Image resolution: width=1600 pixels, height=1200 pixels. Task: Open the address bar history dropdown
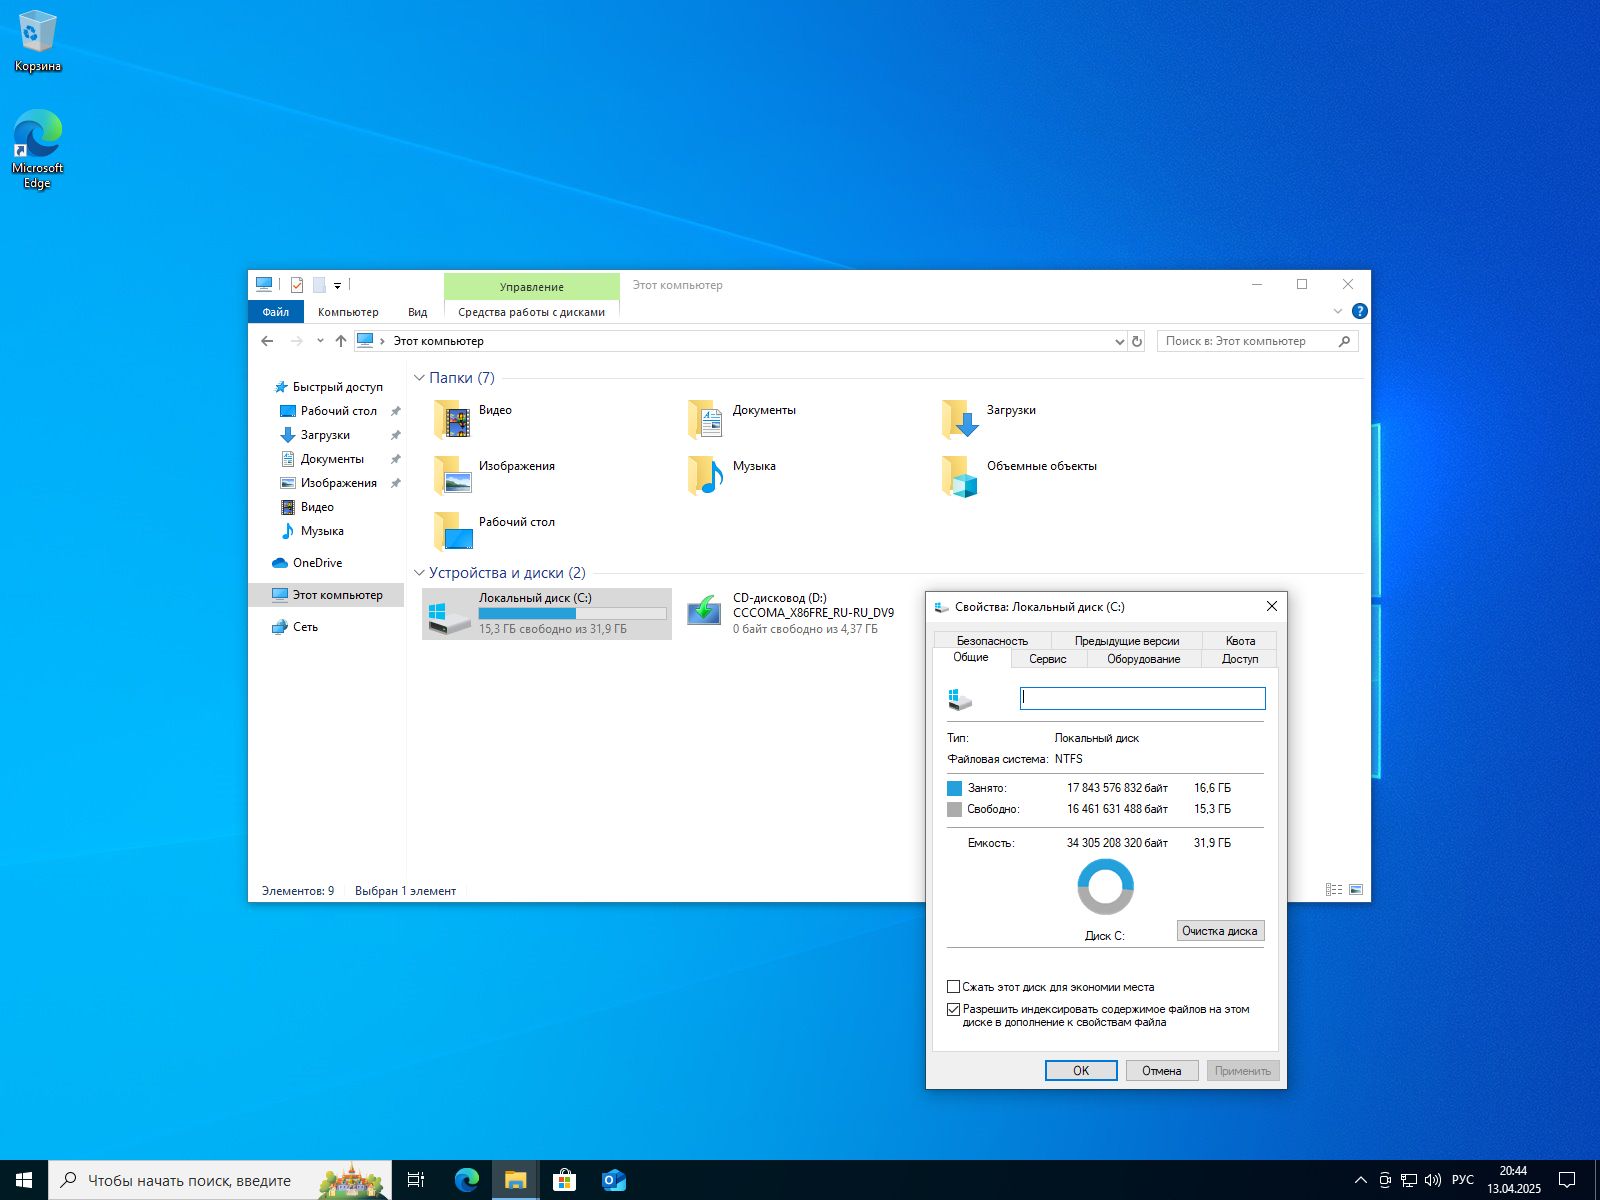[1119, 341]
